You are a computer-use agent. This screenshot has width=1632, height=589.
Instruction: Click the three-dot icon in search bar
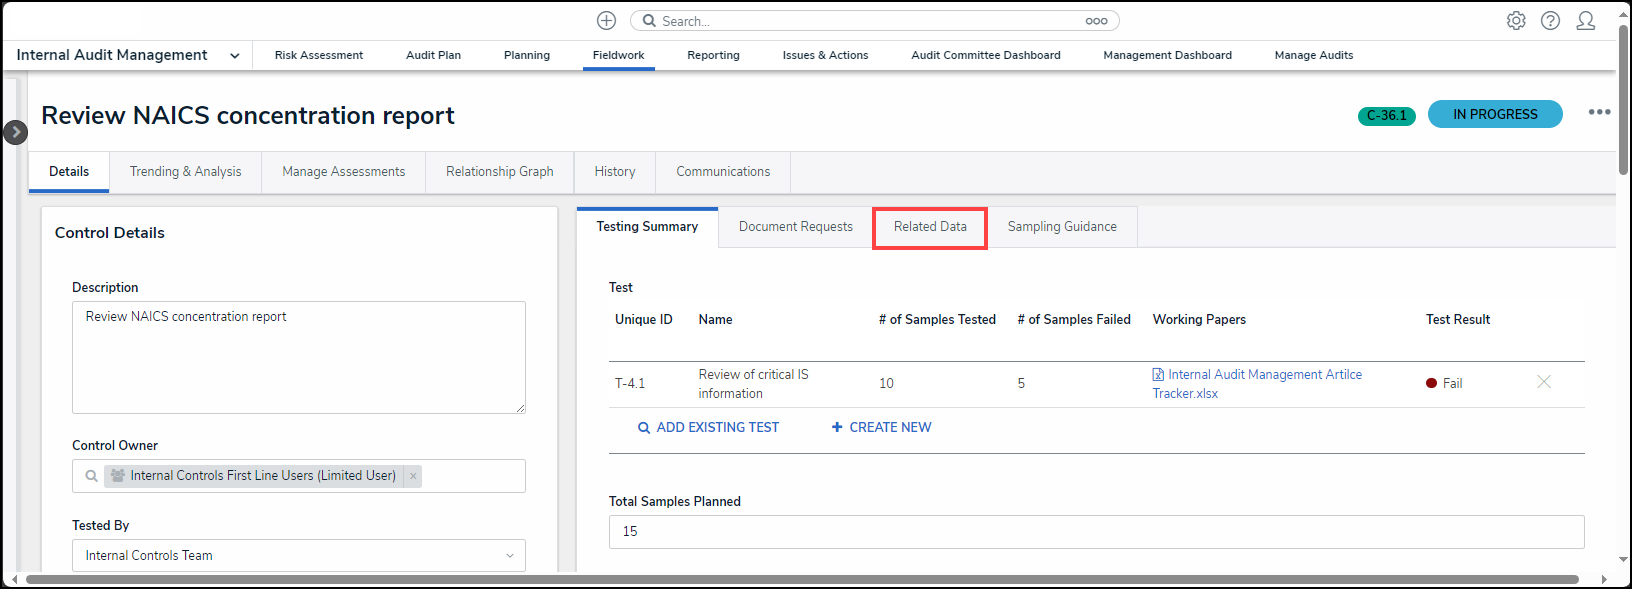click(1096, 21)
